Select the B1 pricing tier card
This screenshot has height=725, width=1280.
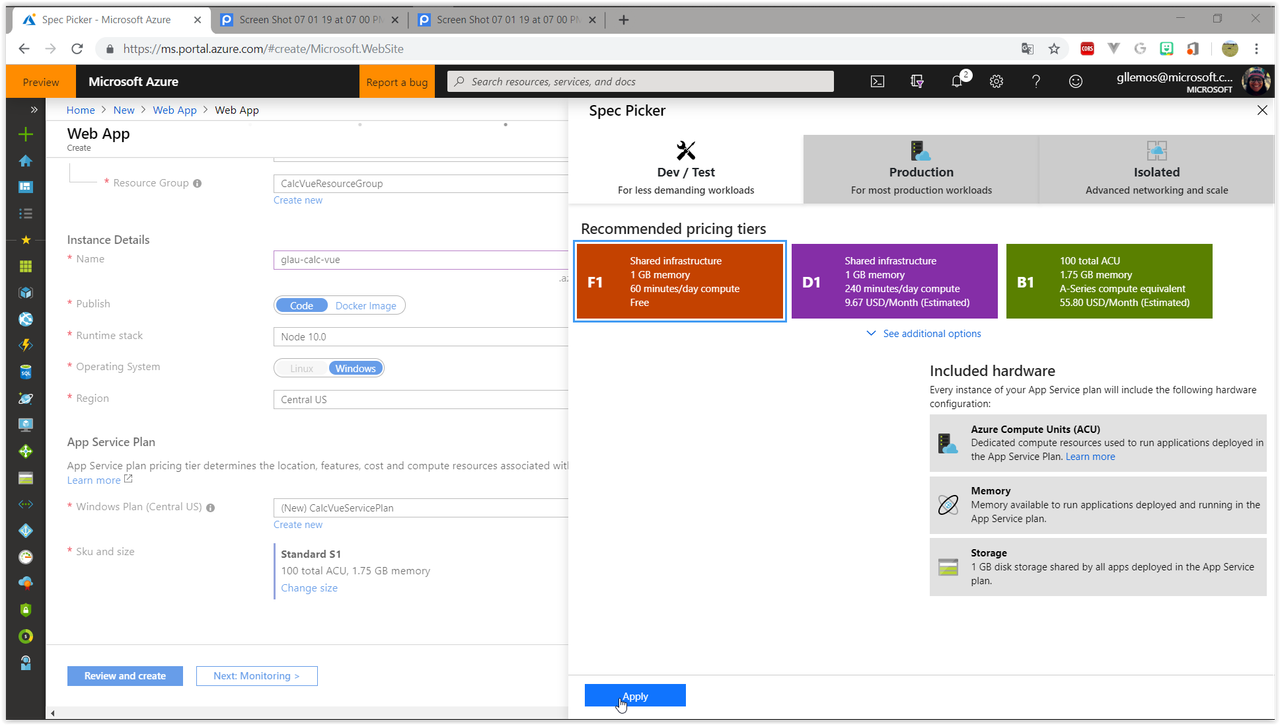(x=1109, y=281)
